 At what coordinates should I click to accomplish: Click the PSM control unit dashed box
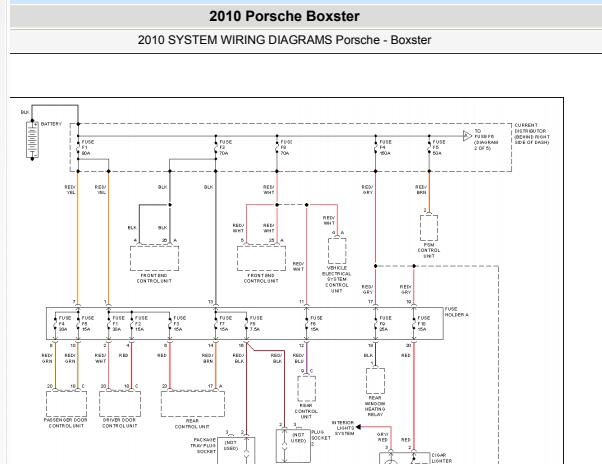[x=429, y=227]
